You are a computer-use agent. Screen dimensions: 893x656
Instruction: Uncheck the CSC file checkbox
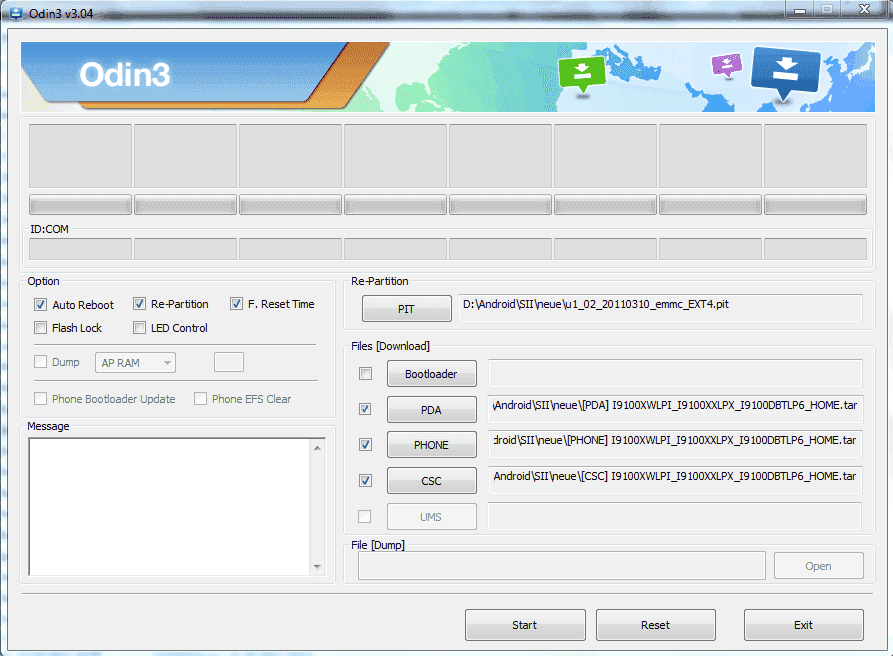pyautogui.click(x=366, y=481)
